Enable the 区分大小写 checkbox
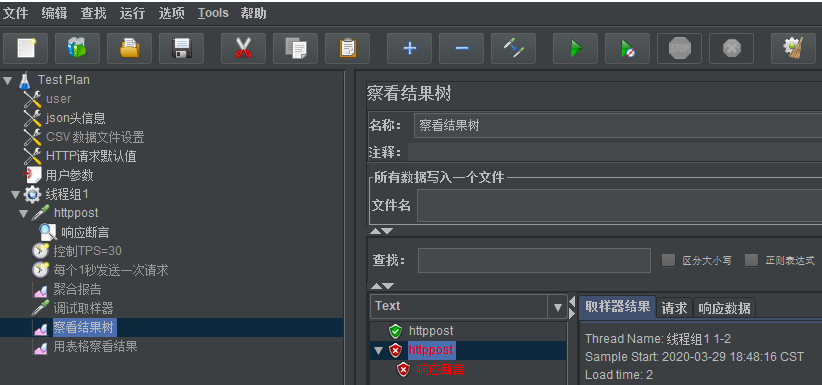This screenshot has width=822, height=385. 668,260
